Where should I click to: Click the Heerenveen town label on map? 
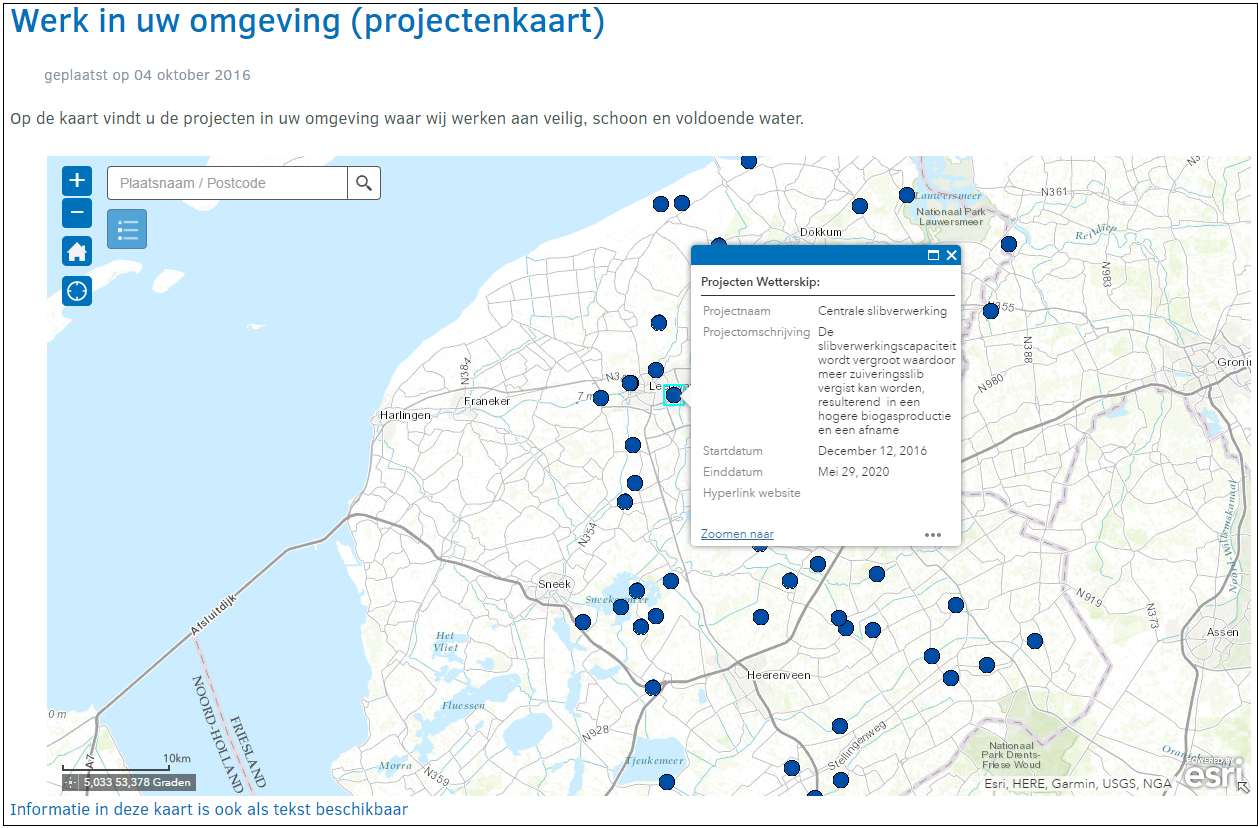pos(779,675)
